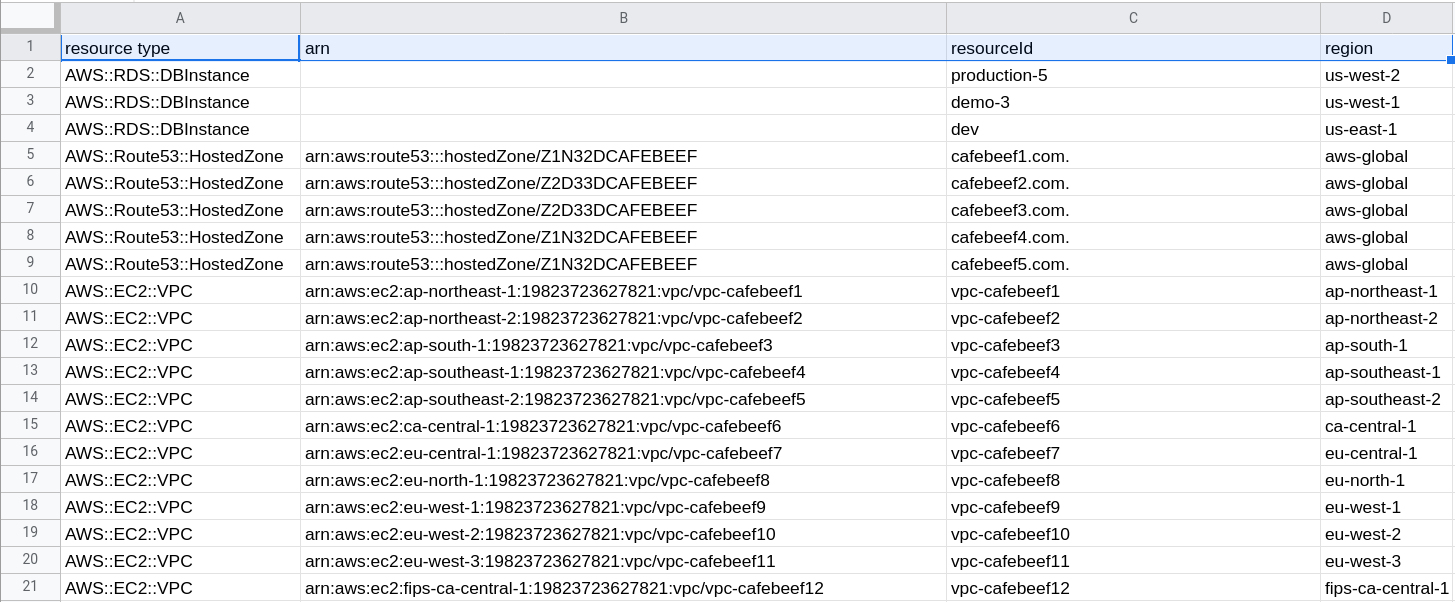1455x602 pixels.
Task: Select region cell 'ap-south-1'
Action: coord(1387,344)
